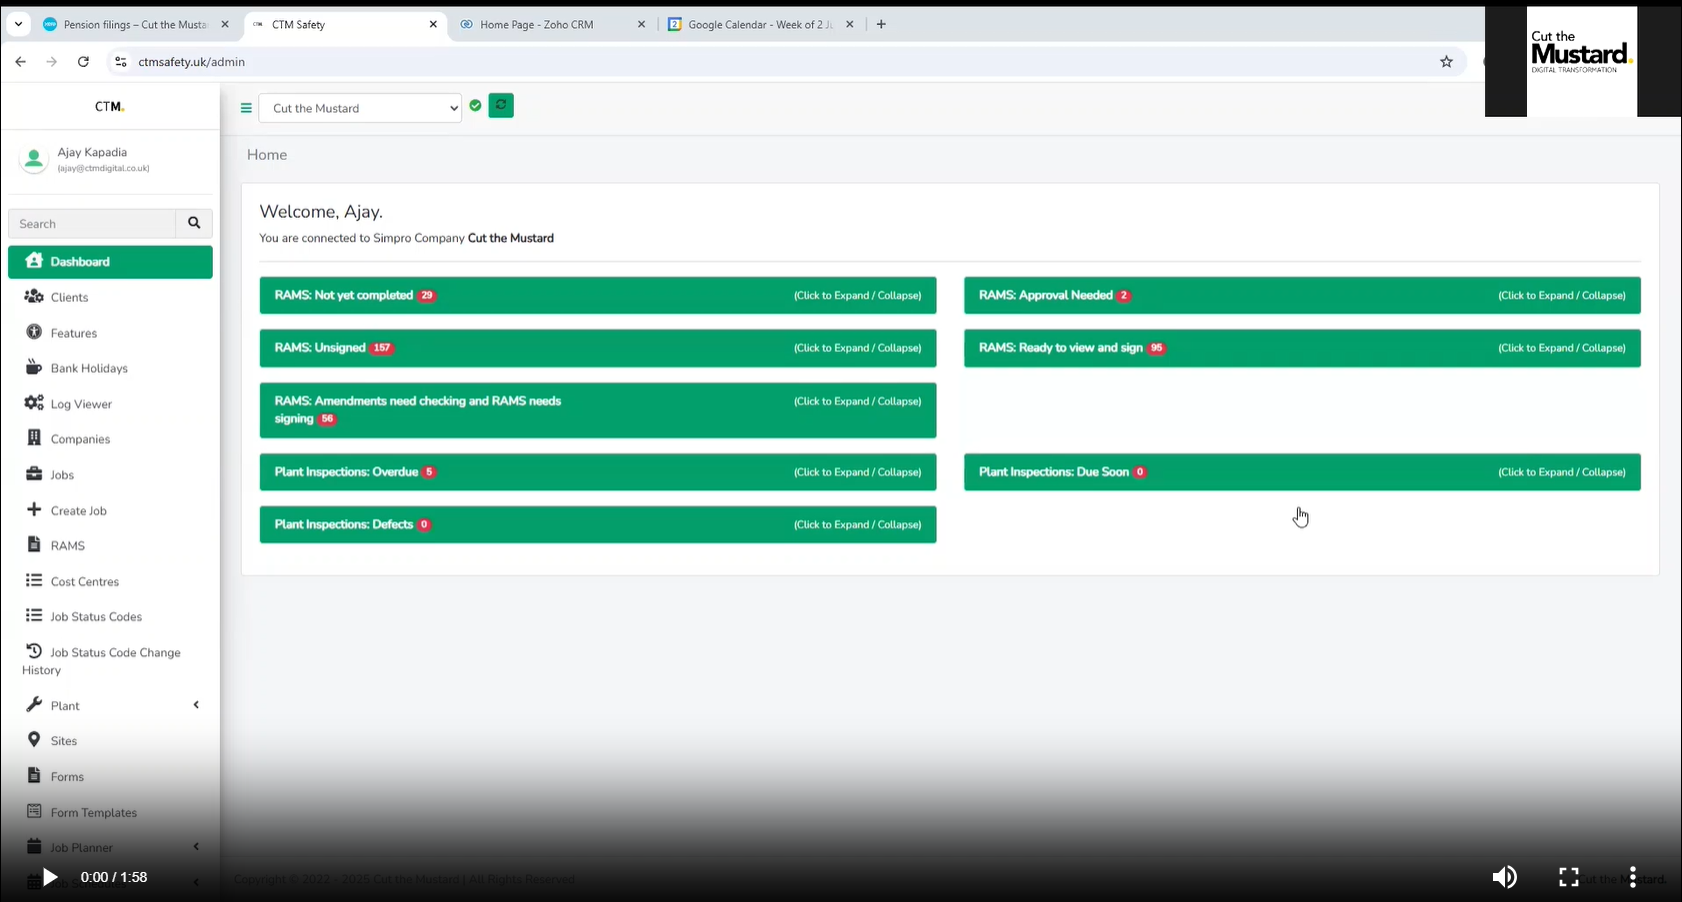Expand RAMS: Amendments need checking panel

598,410
